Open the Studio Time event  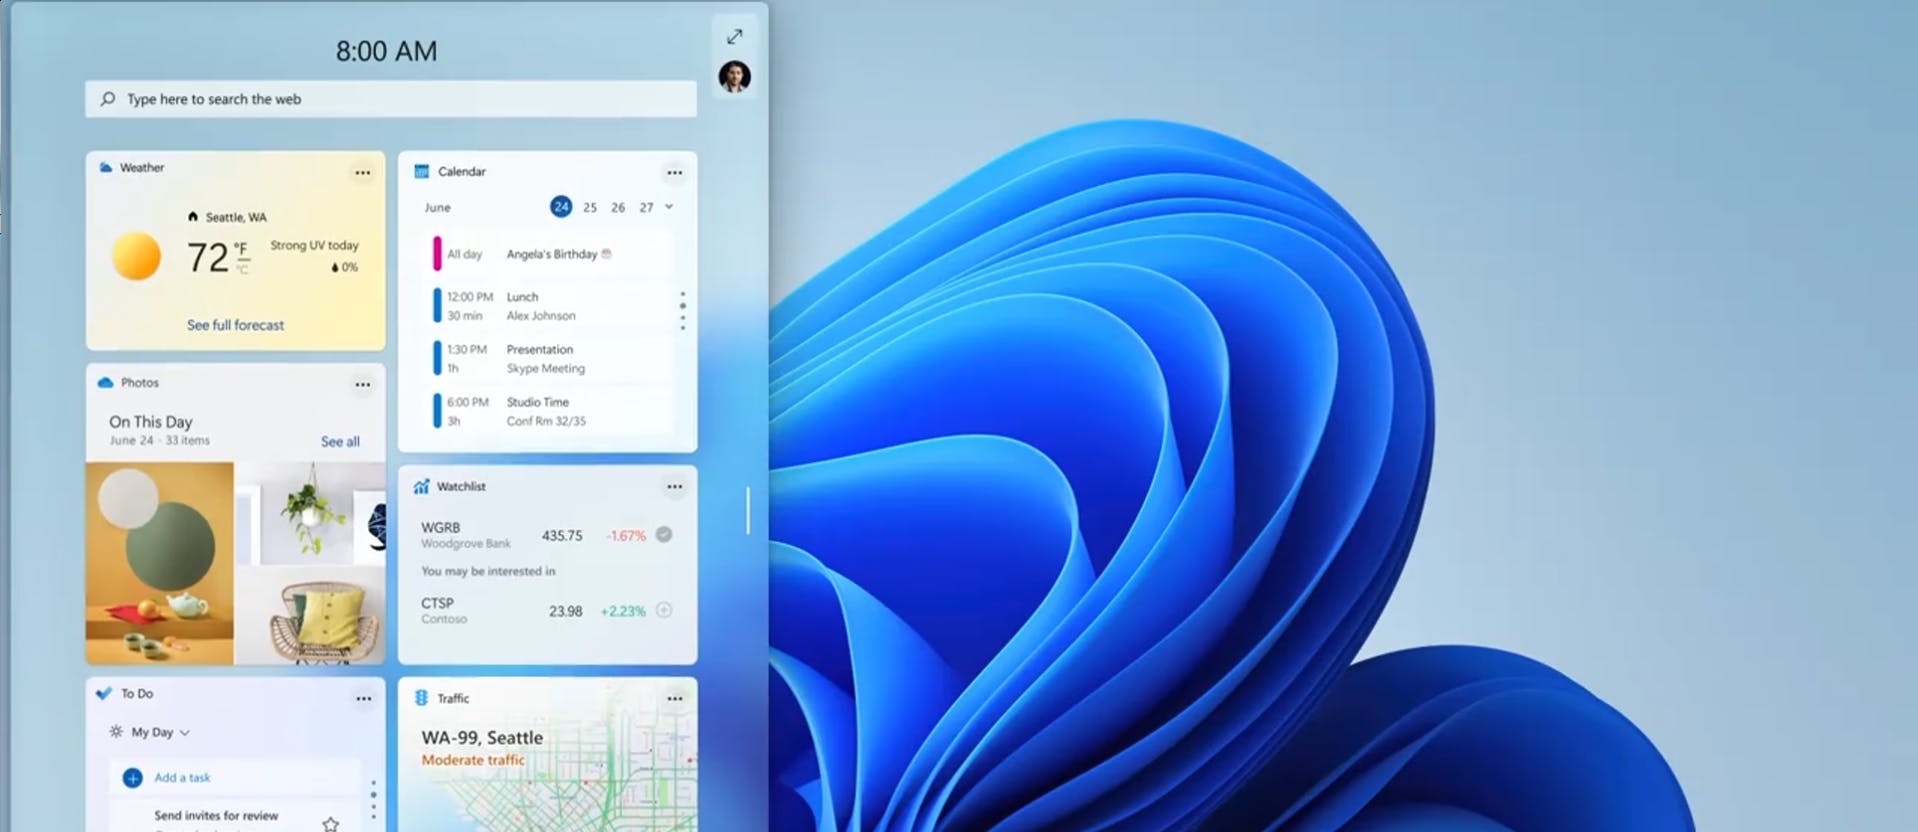[552, 411]
